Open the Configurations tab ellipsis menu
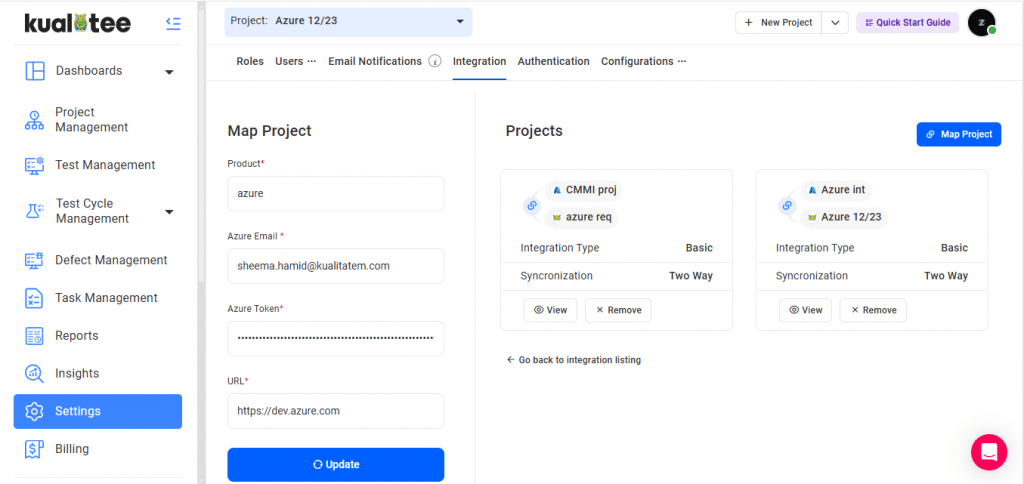This screenshot has height=484, width=1024. 682,61
